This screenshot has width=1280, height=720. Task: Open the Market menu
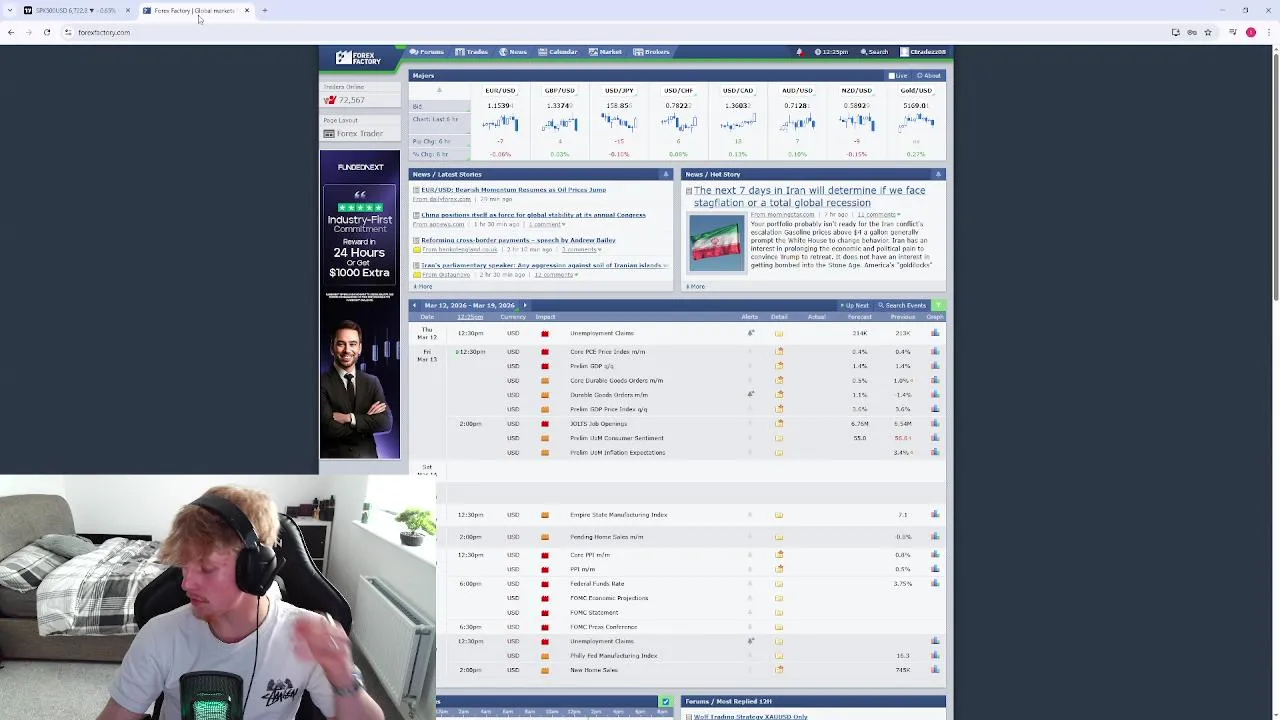coord(605,52)
